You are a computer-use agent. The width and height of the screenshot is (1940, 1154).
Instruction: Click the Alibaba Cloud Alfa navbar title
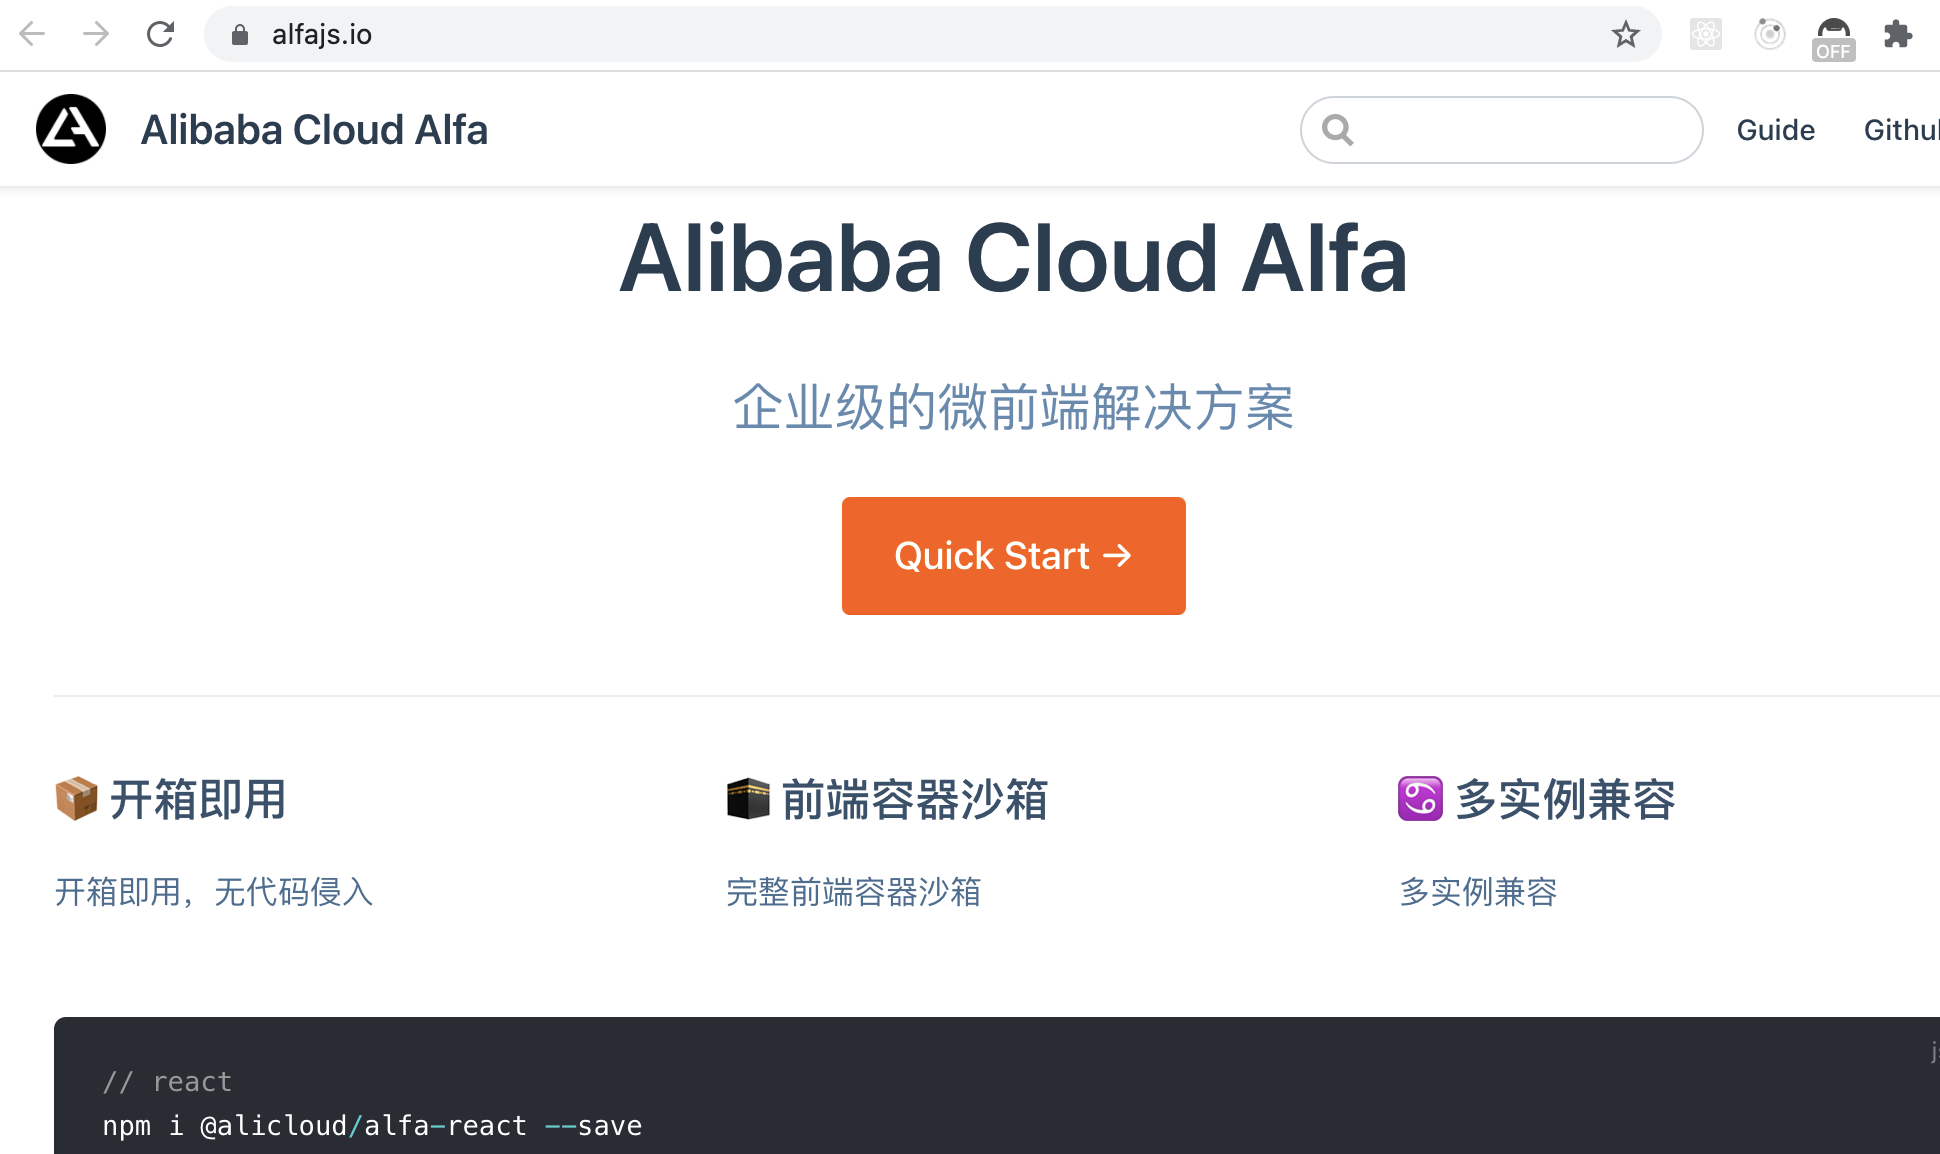pos(314,130)
